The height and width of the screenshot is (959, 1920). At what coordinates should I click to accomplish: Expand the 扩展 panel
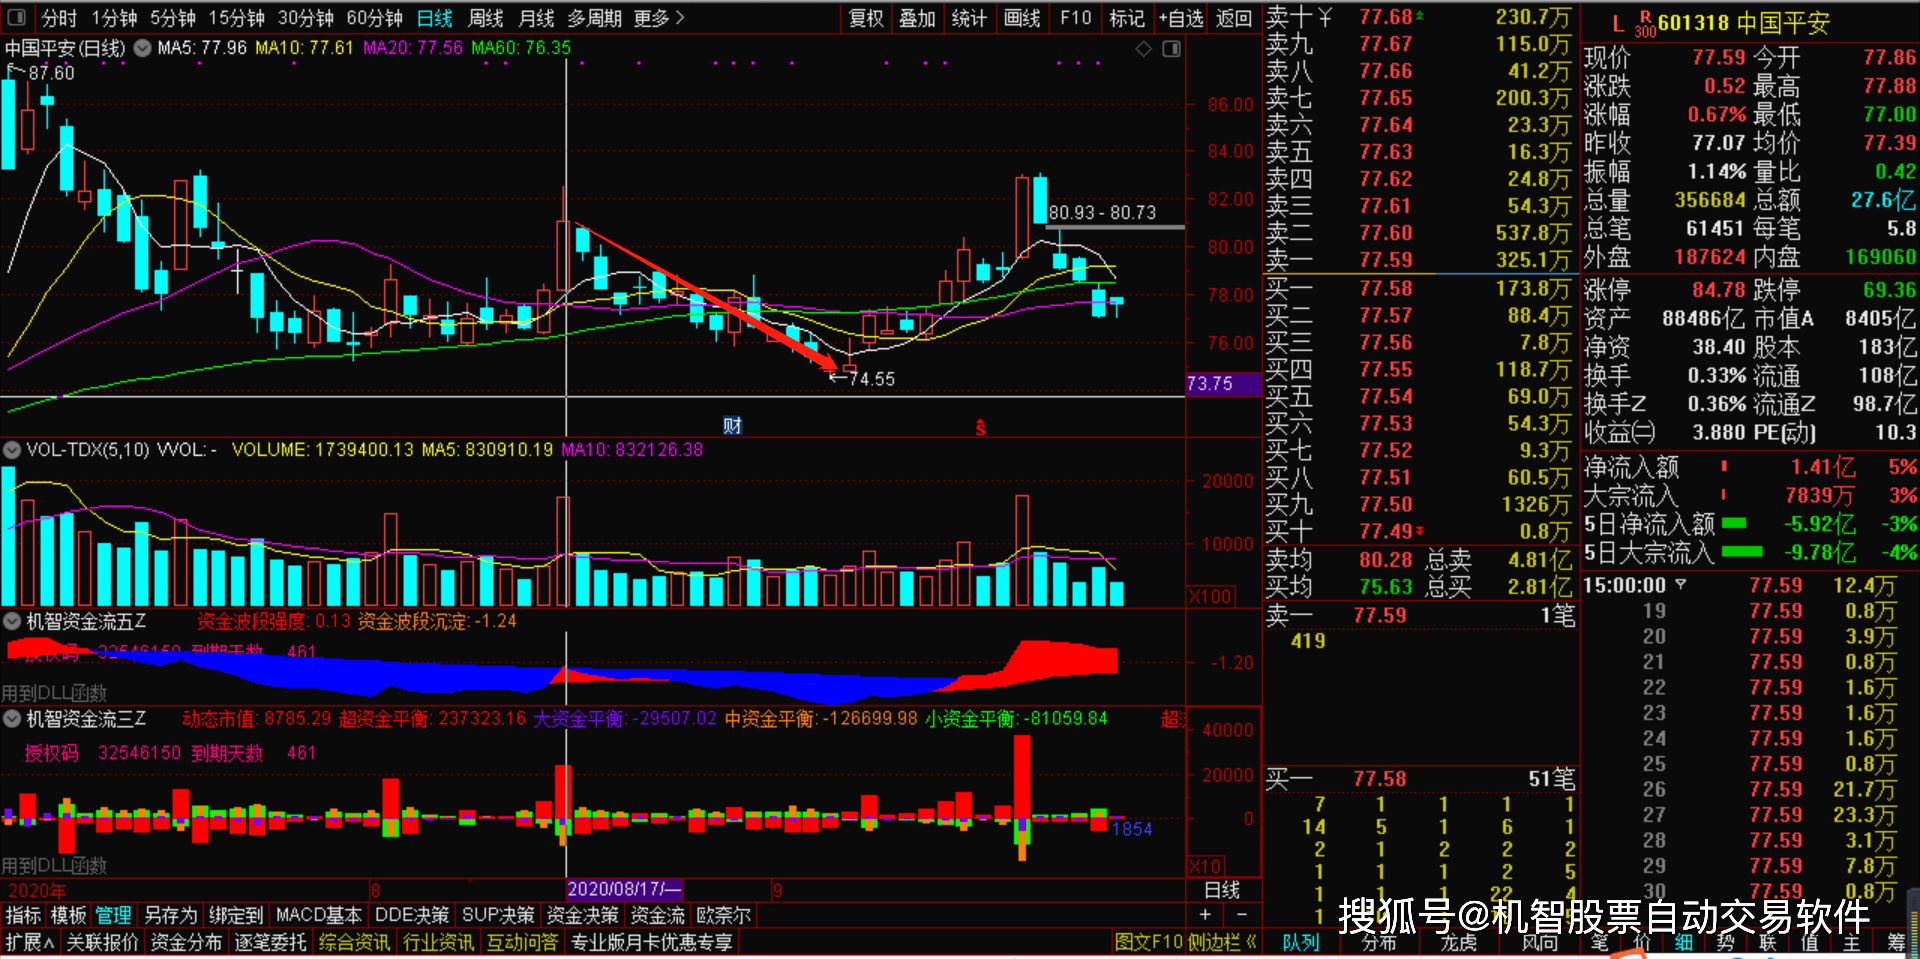point(30,942)
